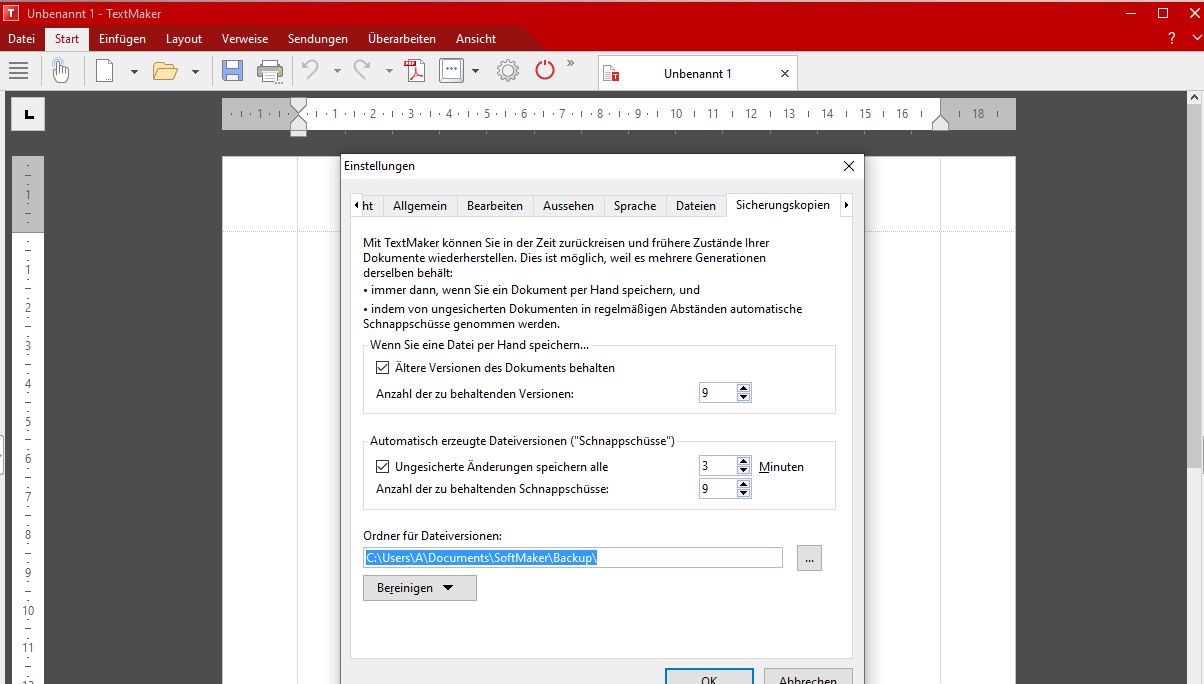Open the hamburger menu in the toolbar
This screenshot has width=1204, height=684.
click(x=18, y=71)
